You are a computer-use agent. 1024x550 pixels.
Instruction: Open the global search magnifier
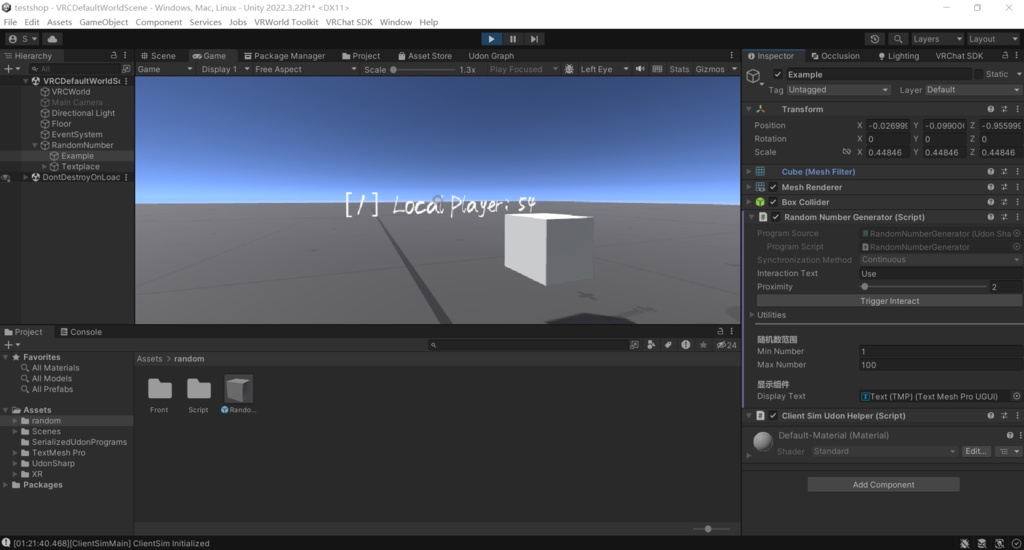[898, 39]
